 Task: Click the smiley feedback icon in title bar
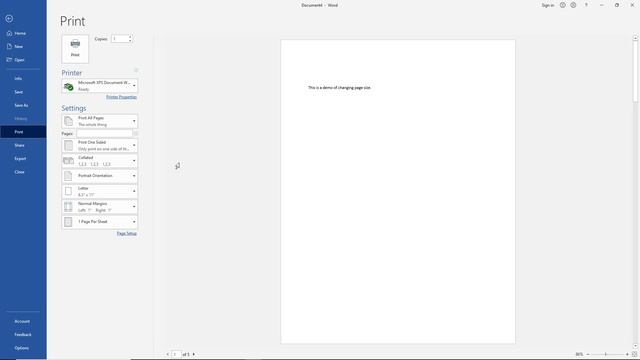click(562, 5)
